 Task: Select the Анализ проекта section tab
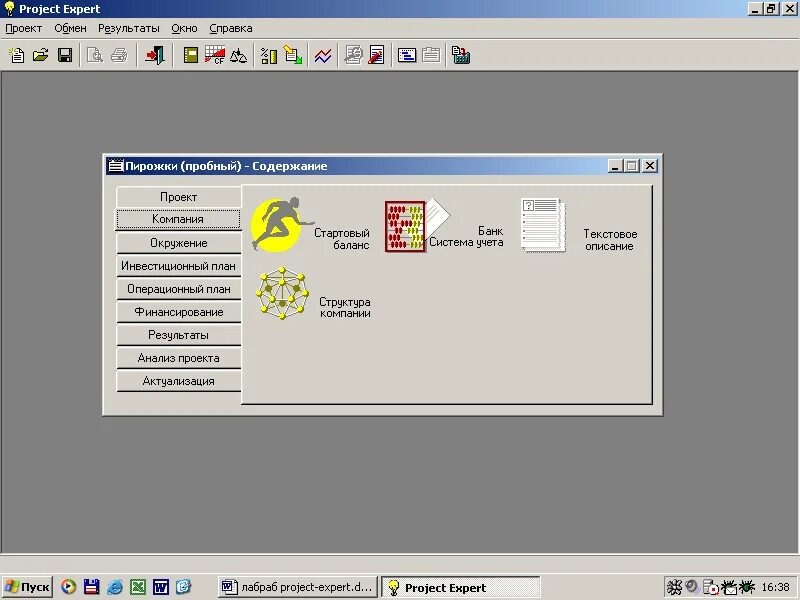click(x=179, y=358)
